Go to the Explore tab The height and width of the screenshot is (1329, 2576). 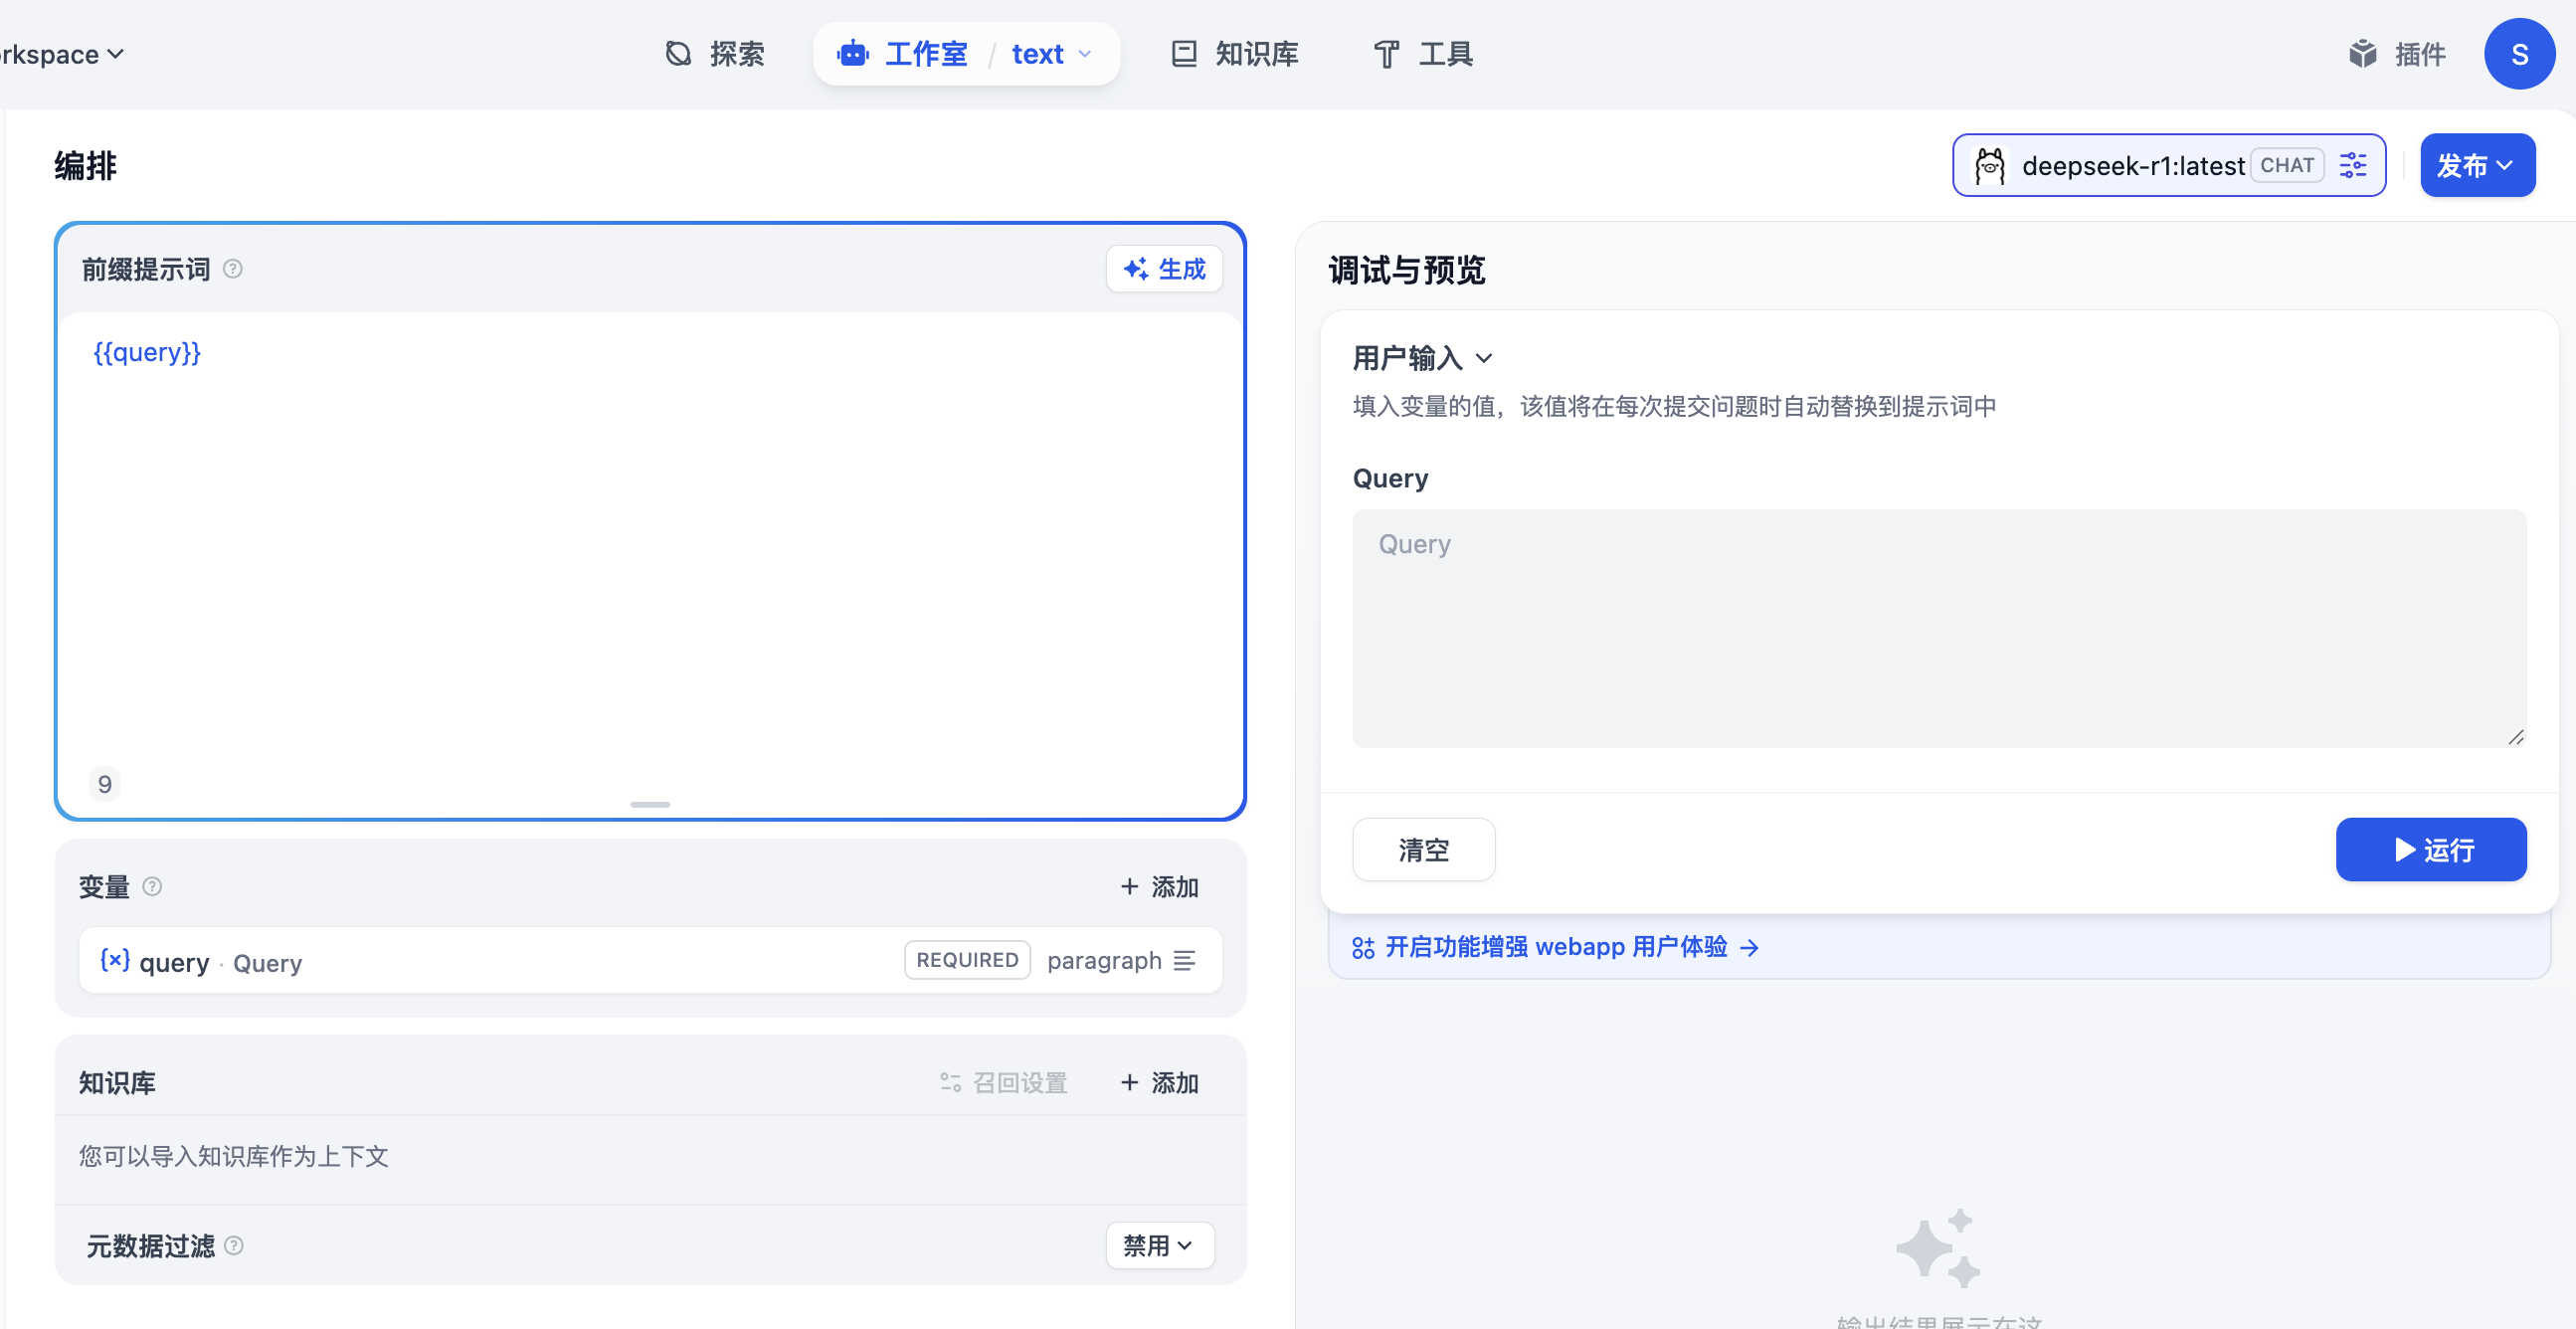715,54
